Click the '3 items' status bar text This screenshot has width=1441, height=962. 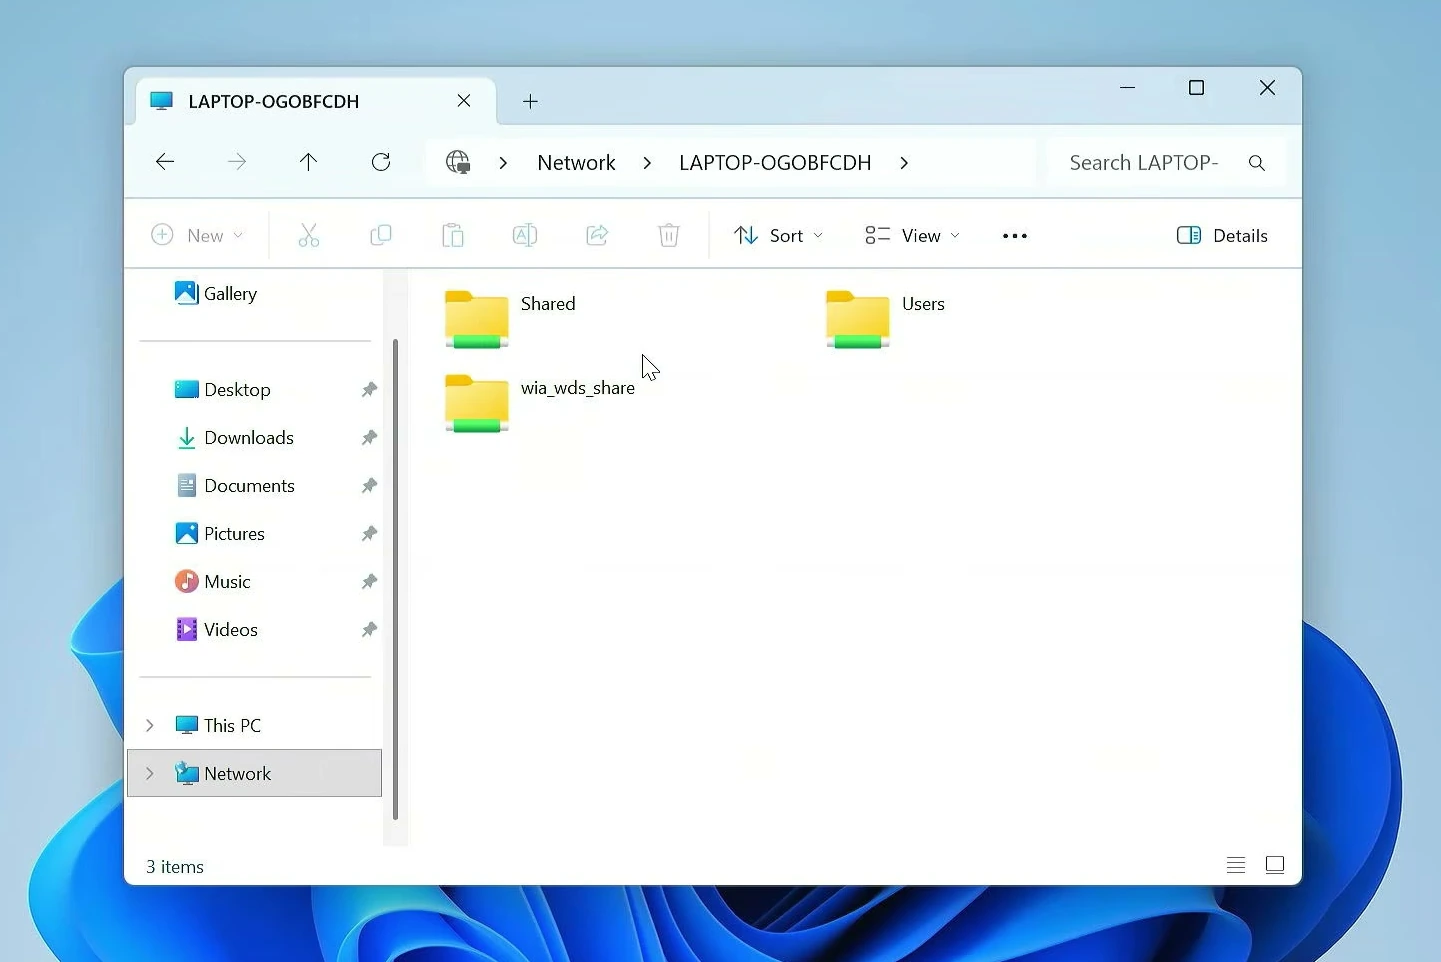175,867
